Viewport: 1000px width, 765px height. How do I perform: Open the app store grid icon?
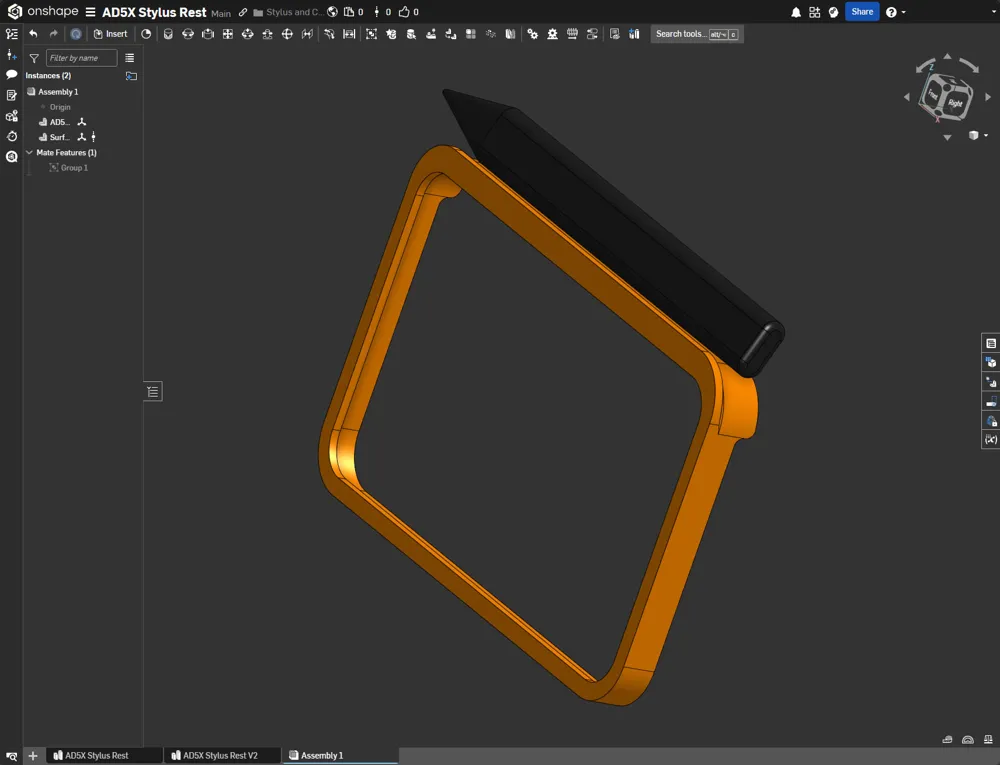(x=814, y=12)
